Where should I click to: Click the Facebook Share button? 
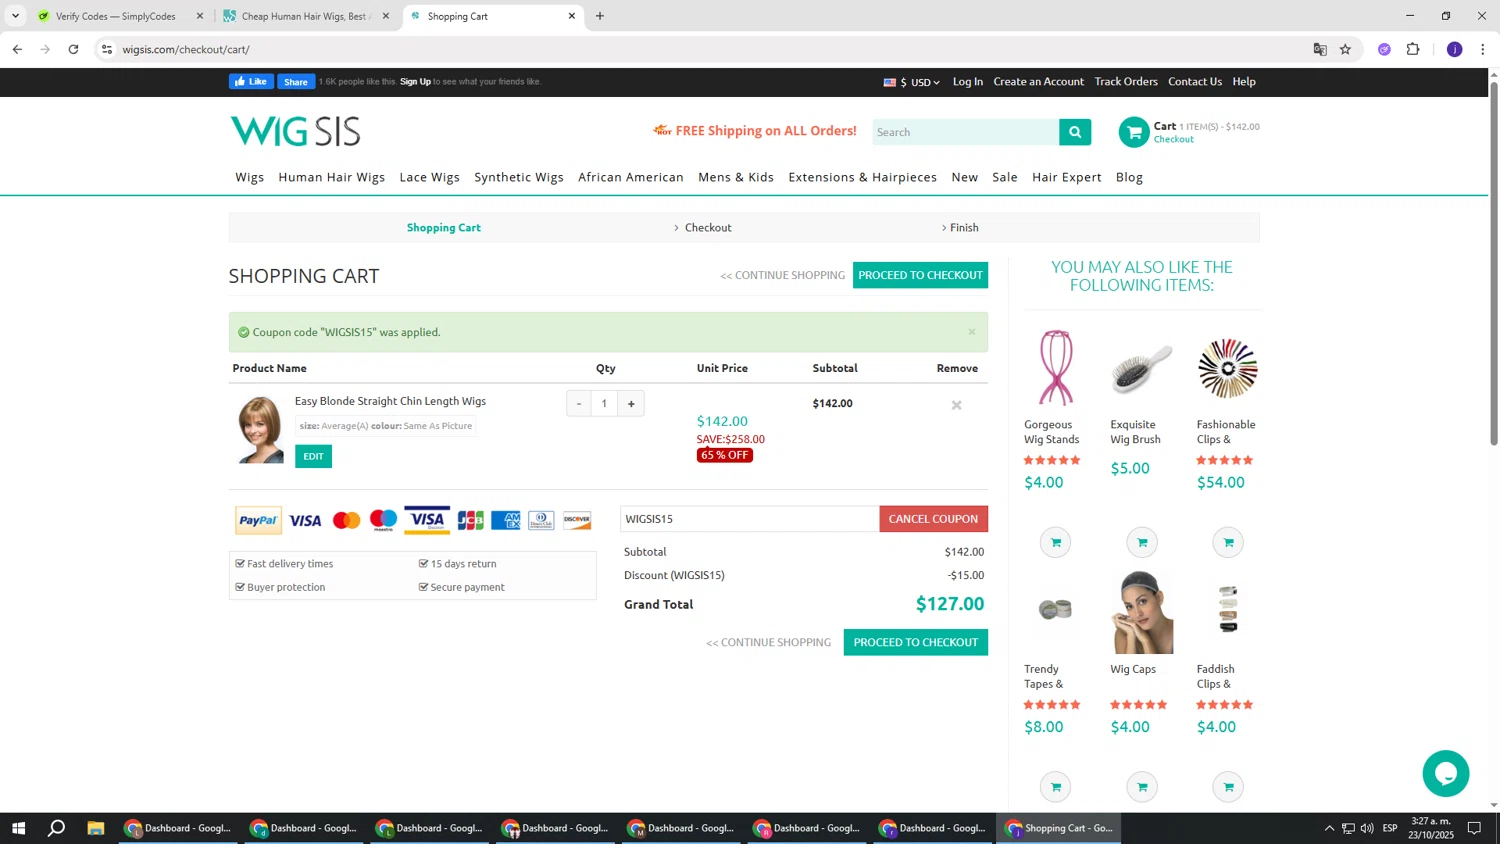296,82
